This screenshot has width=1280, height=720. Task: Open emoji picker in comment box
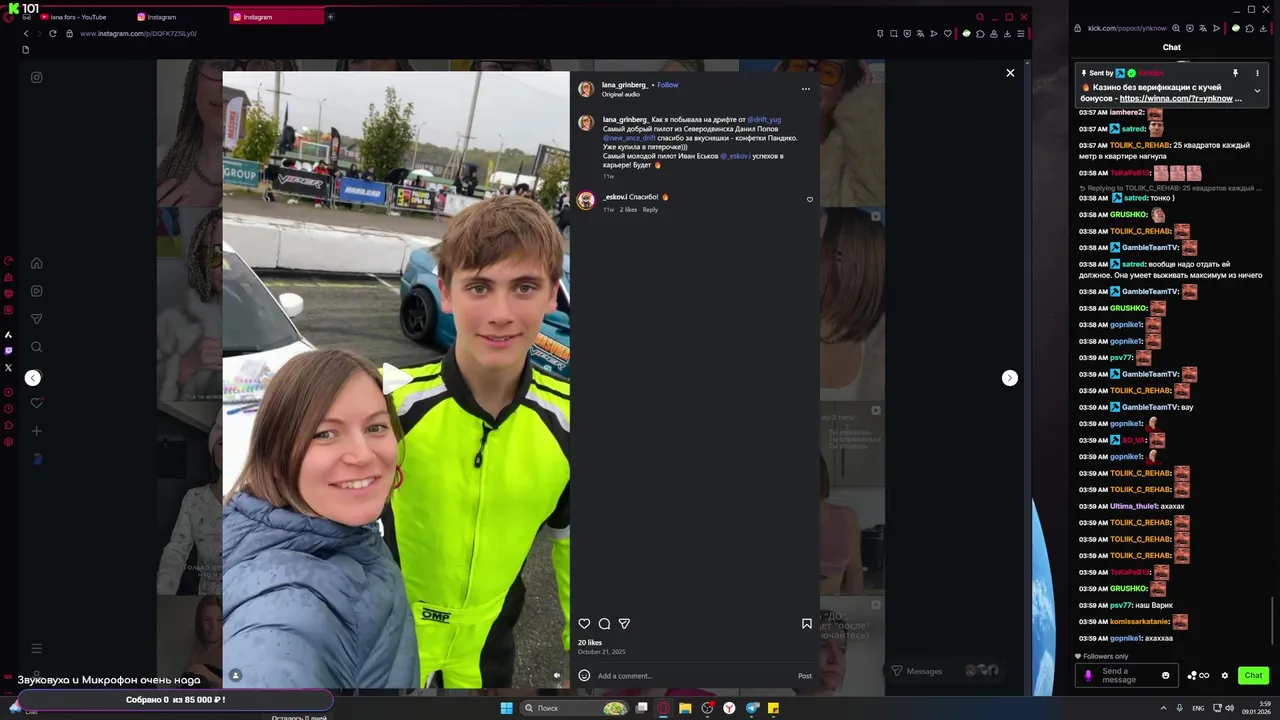[x=584, y=675]
